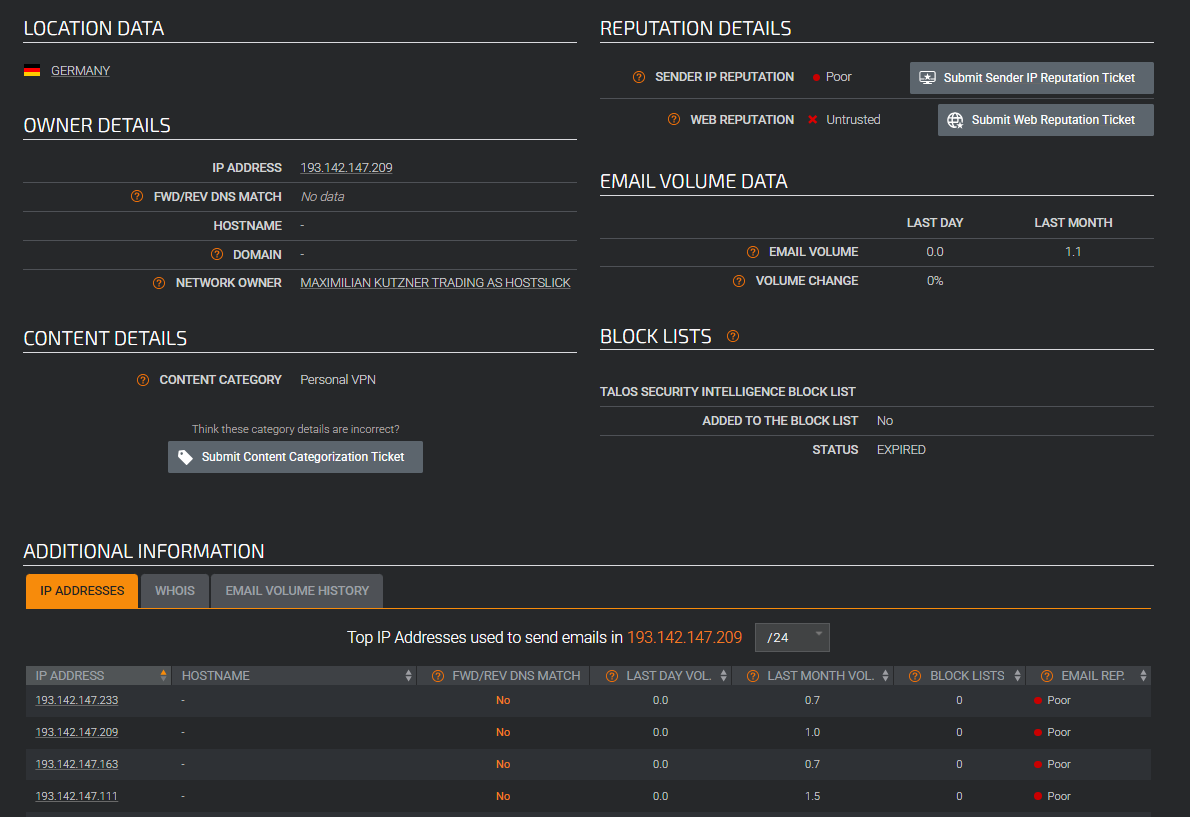The width and height of the screenshot is (1190, 817).
Task: Open 193.142.147.209 table row link
Action: pos(77,732)
